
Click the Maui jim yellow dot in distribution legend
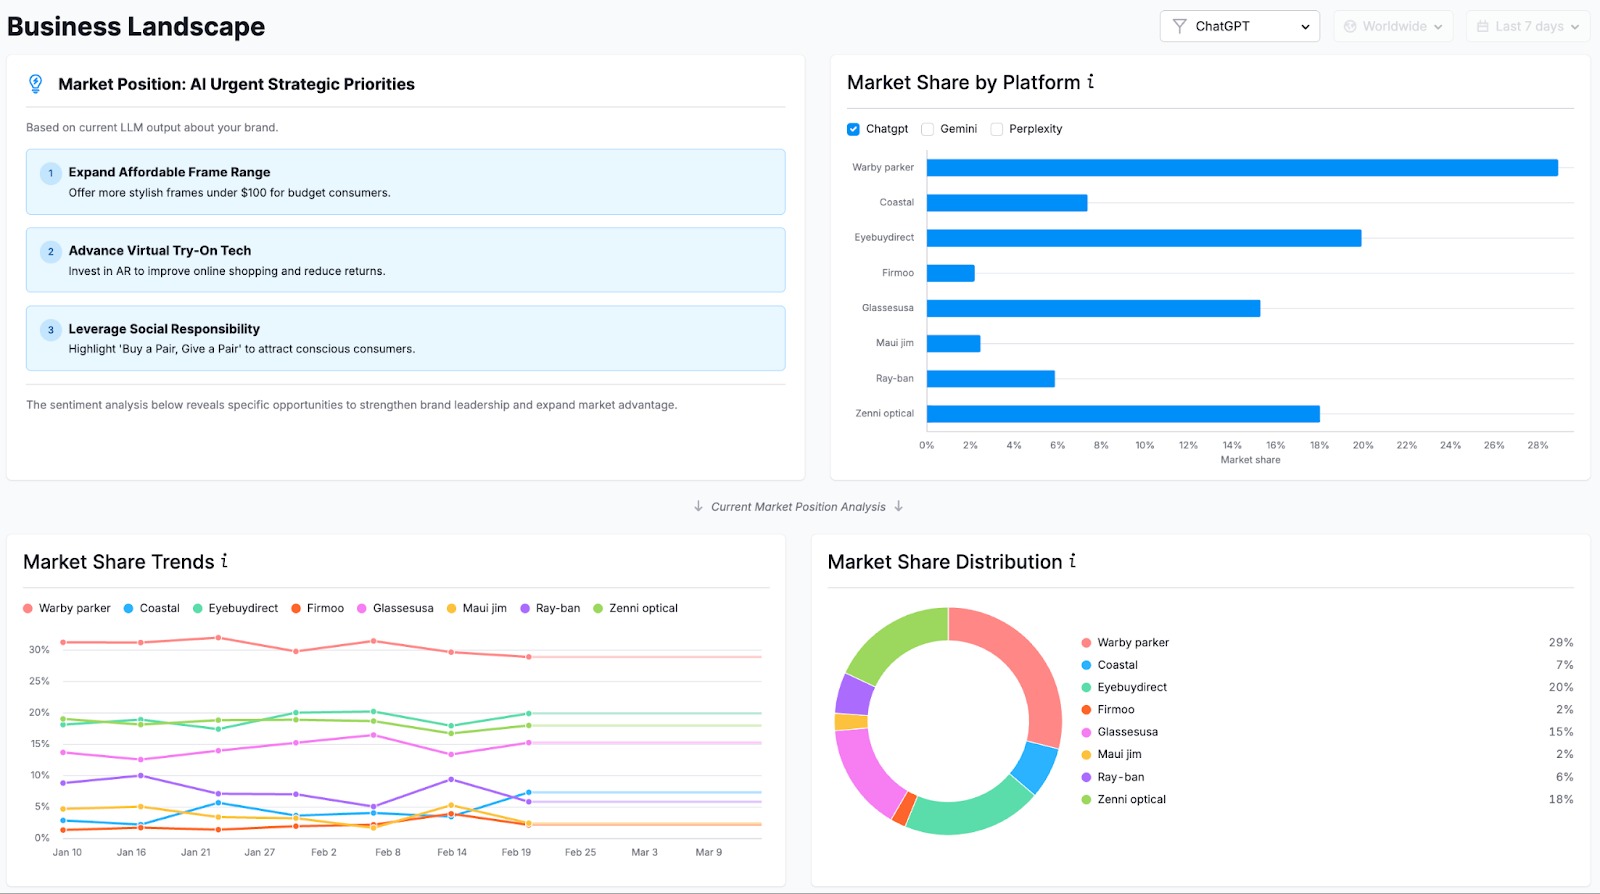[1086, 755]
